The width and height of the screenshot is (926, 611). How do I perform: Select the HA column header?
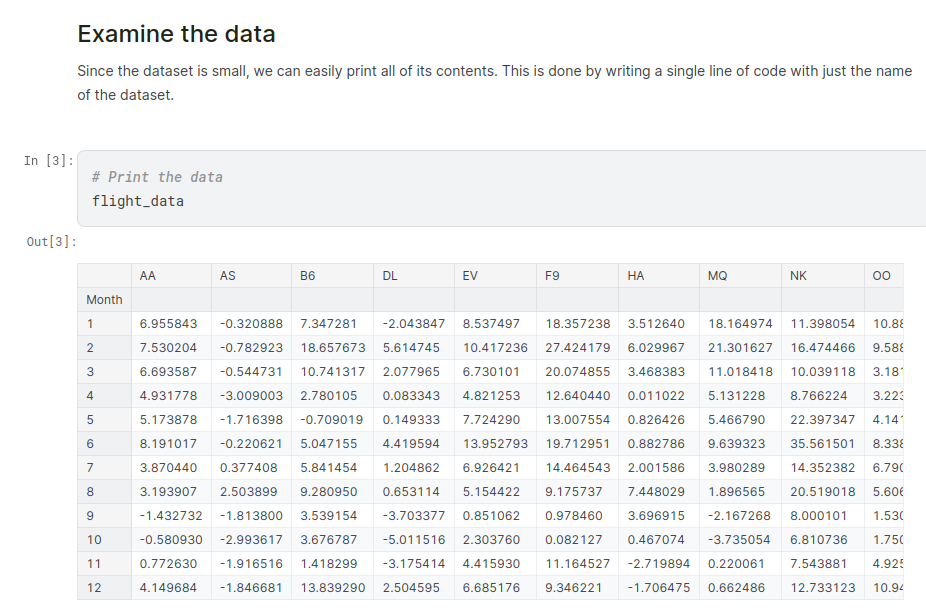pyautogui.click(x=636, y=276)
